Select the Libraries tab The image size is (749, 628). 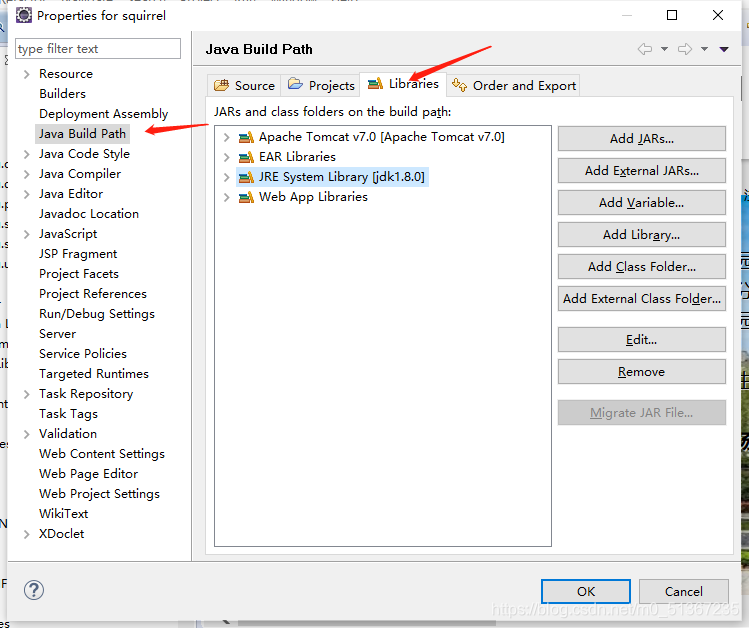403,84
